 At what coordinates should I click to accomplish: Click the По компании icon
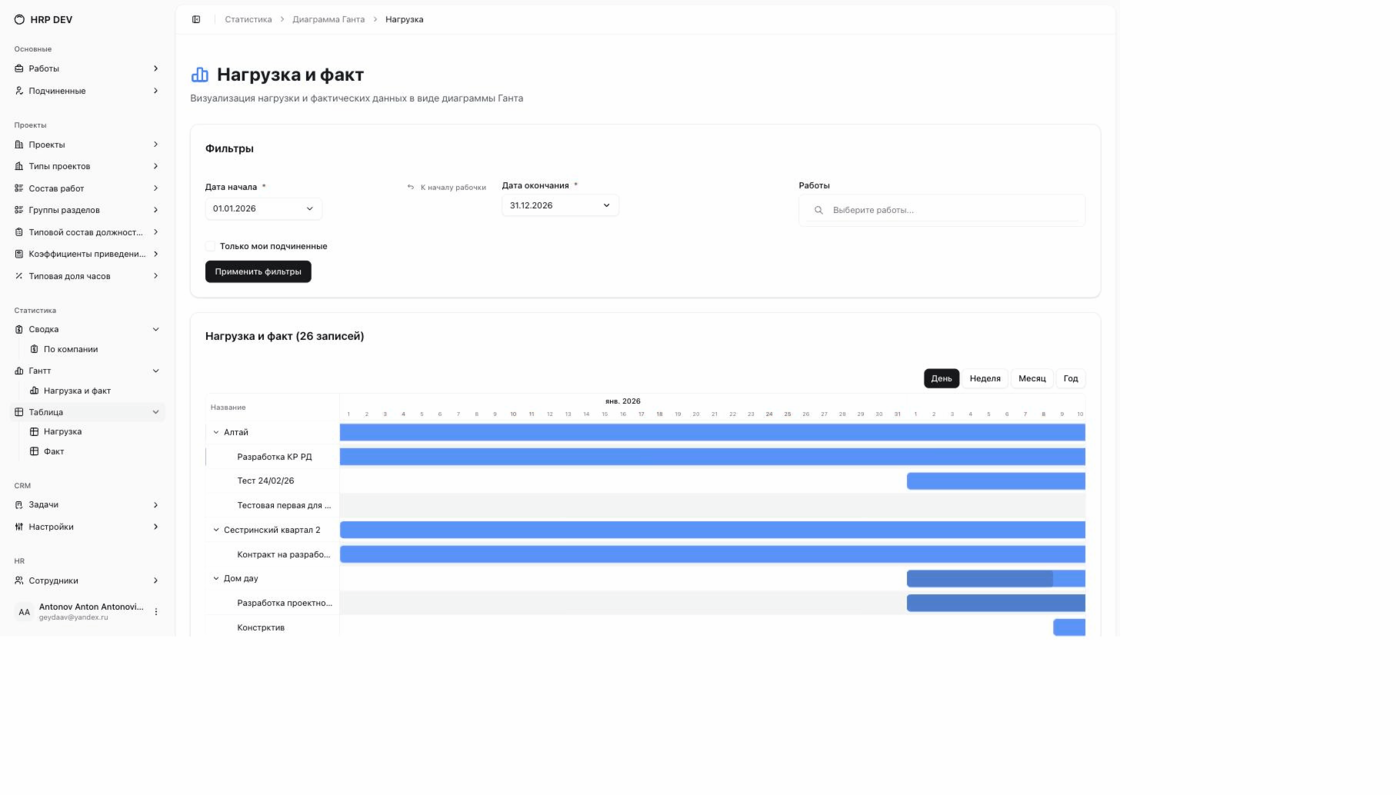click(x=34, y=349)
